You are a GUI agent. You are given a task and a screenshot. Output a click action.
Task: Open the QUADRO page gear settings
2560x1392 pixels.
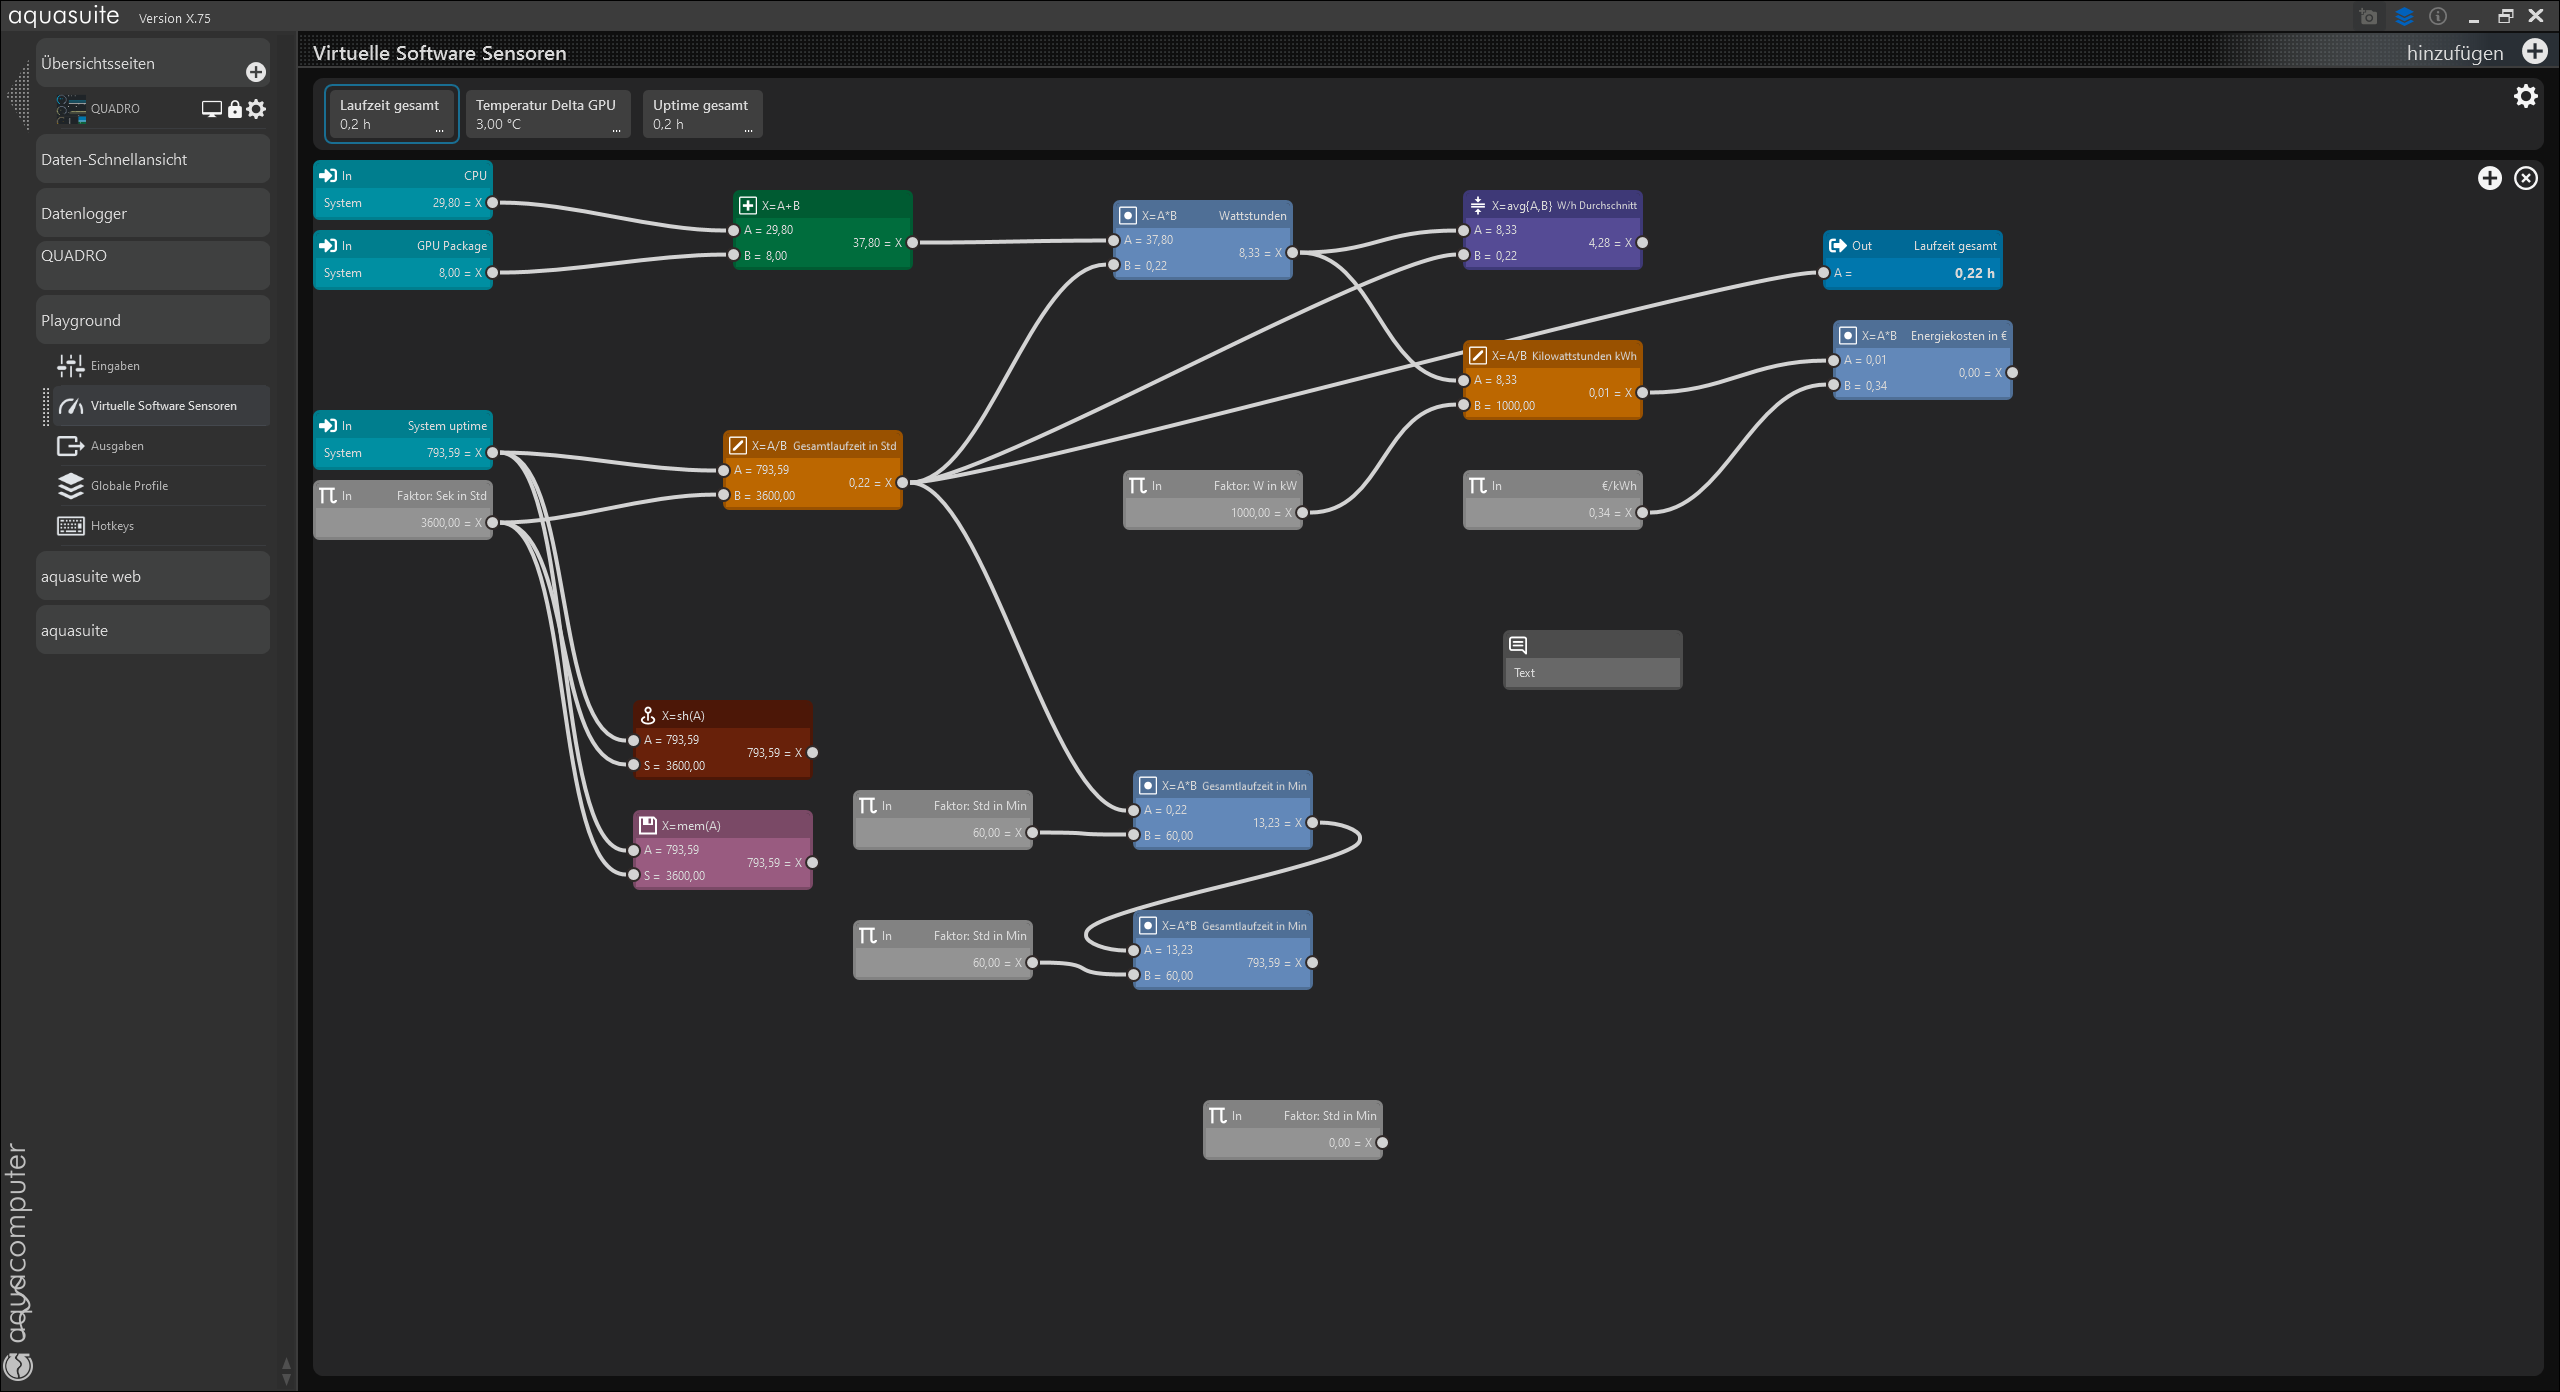pyautogui.click(x=257, y=109)
